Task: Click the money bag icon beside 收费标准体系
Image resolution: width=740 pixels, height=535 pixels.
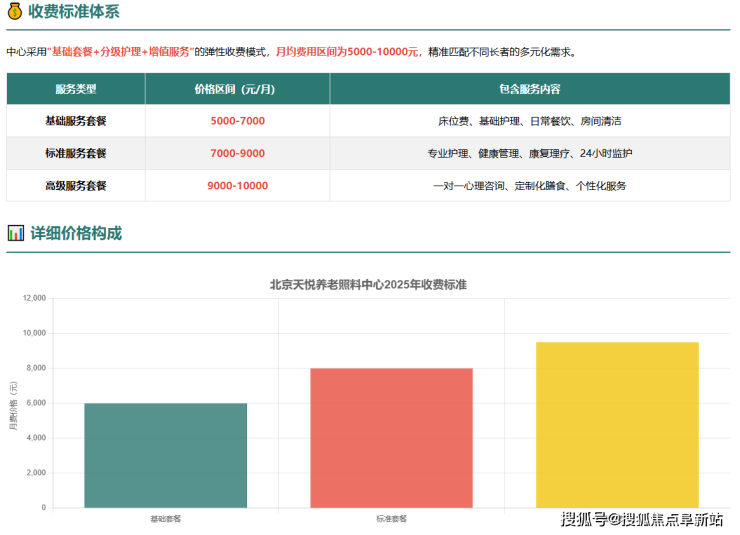Action: tap(15, 11)
